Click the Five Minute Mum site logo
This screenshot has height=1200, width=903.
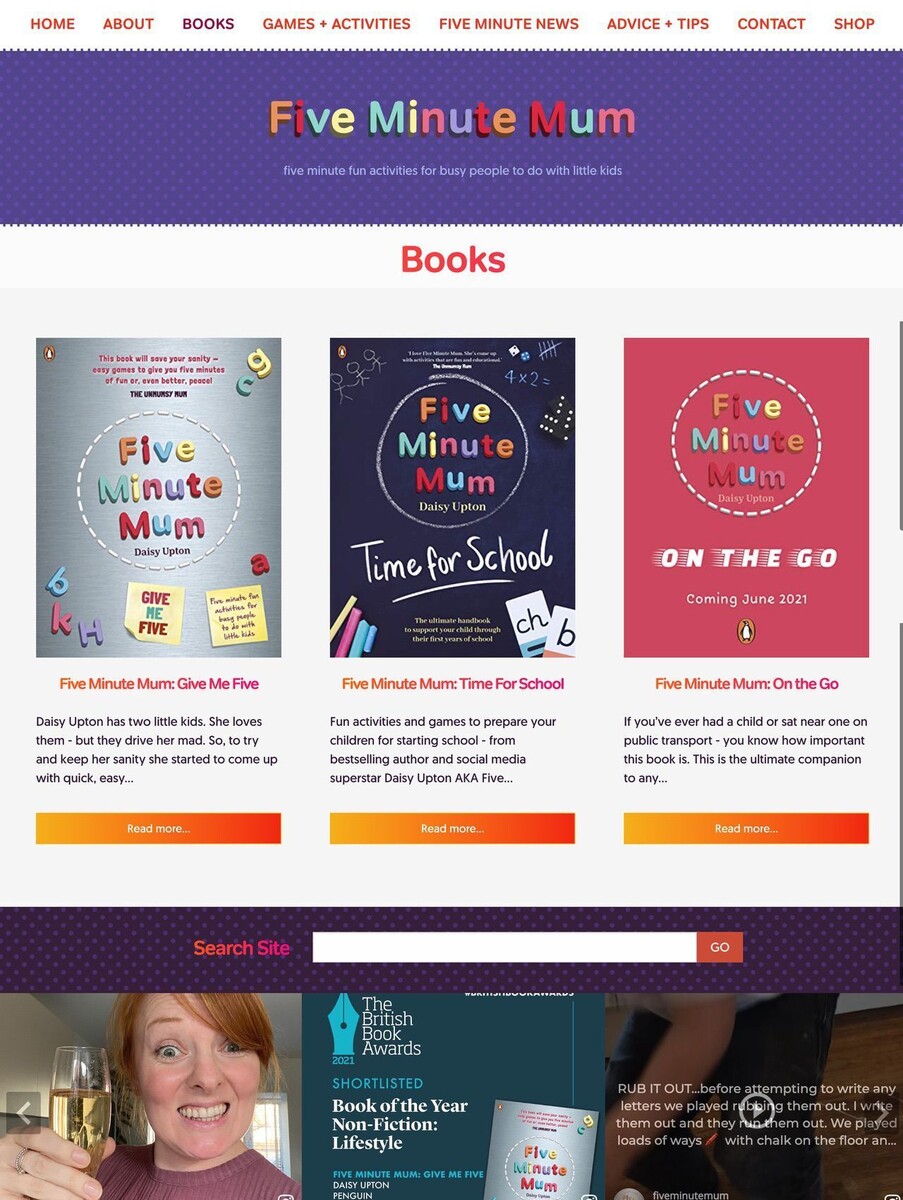pyautogui.click(x=452, y=118)
